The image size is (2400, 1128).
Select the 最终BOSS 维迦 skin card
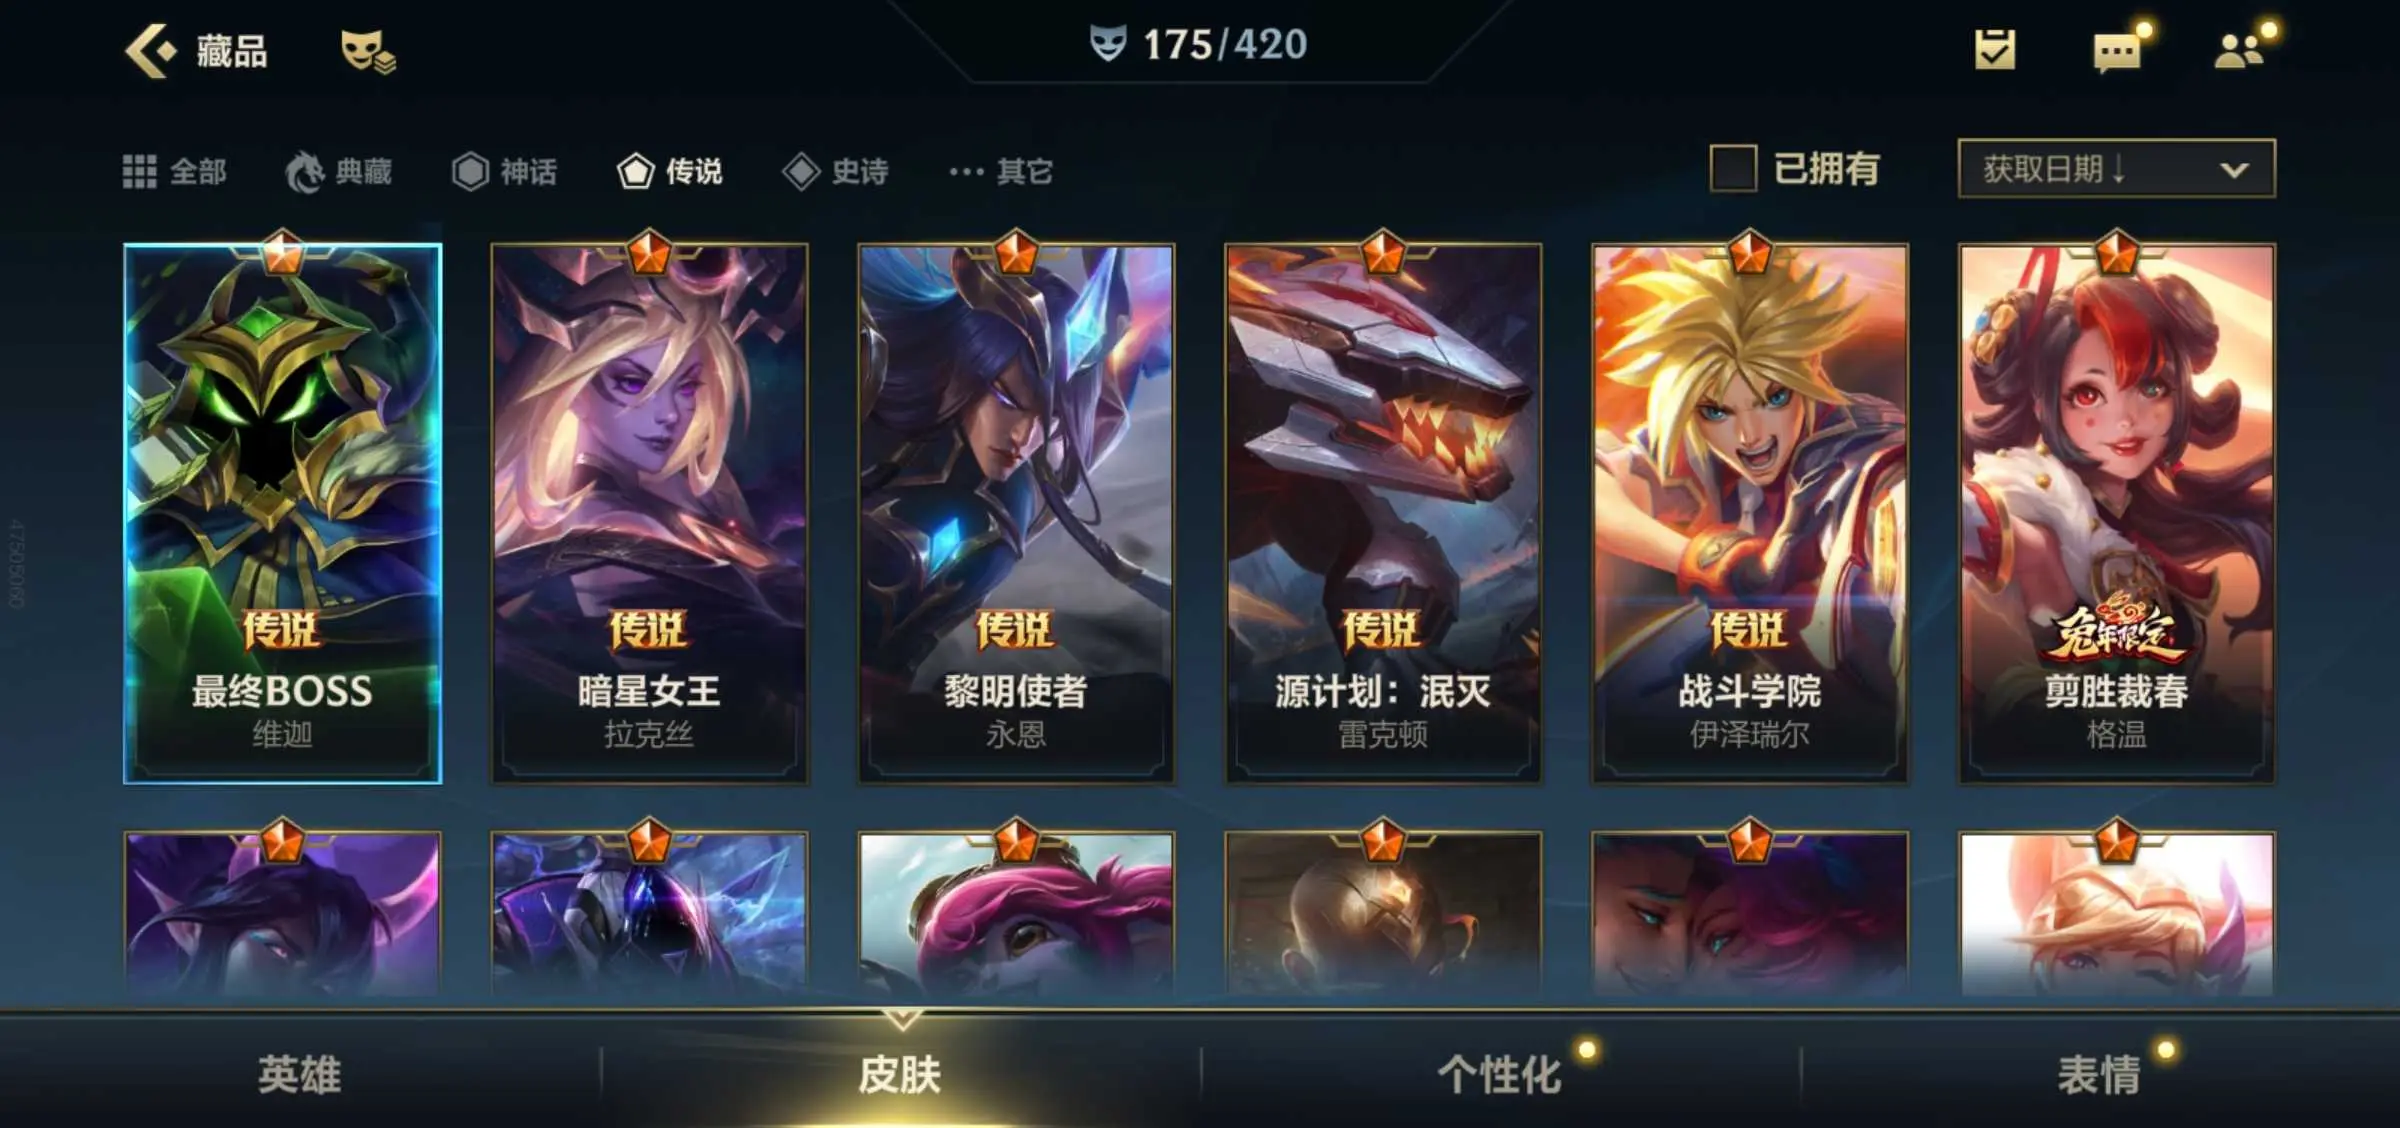(283, 513)
